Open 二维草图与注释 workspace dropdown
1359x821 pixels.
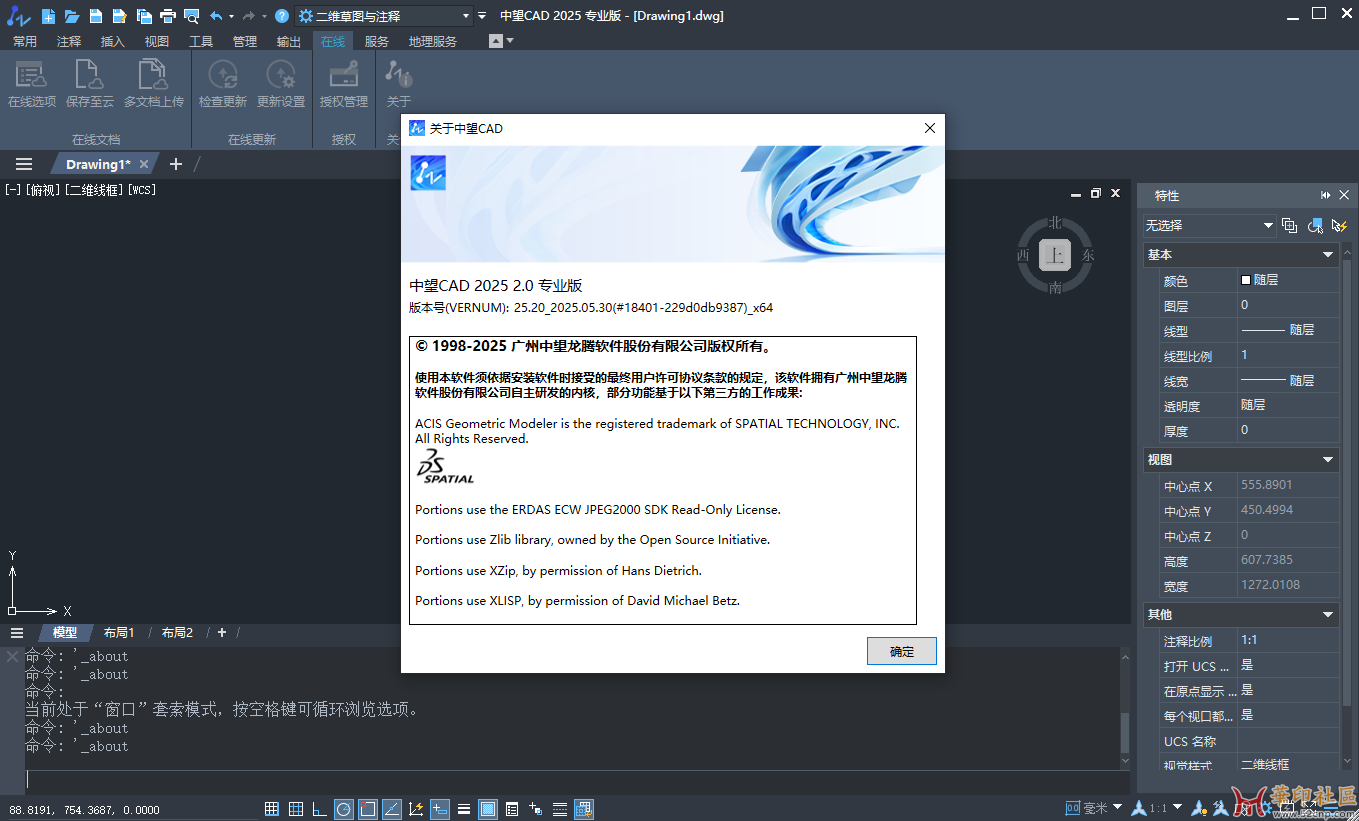[x=384, y=16]
